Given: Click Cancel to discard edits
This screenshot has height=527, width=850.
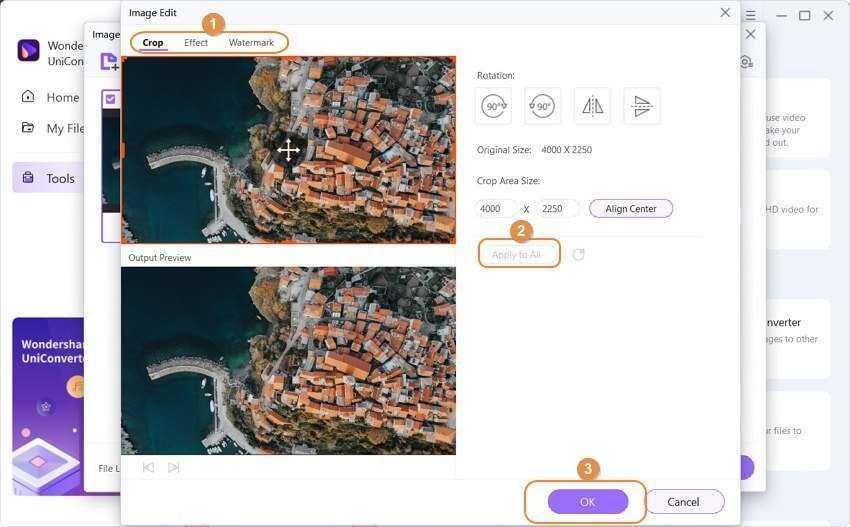Looking at the screenshot, I should click(x=684, y=502).
